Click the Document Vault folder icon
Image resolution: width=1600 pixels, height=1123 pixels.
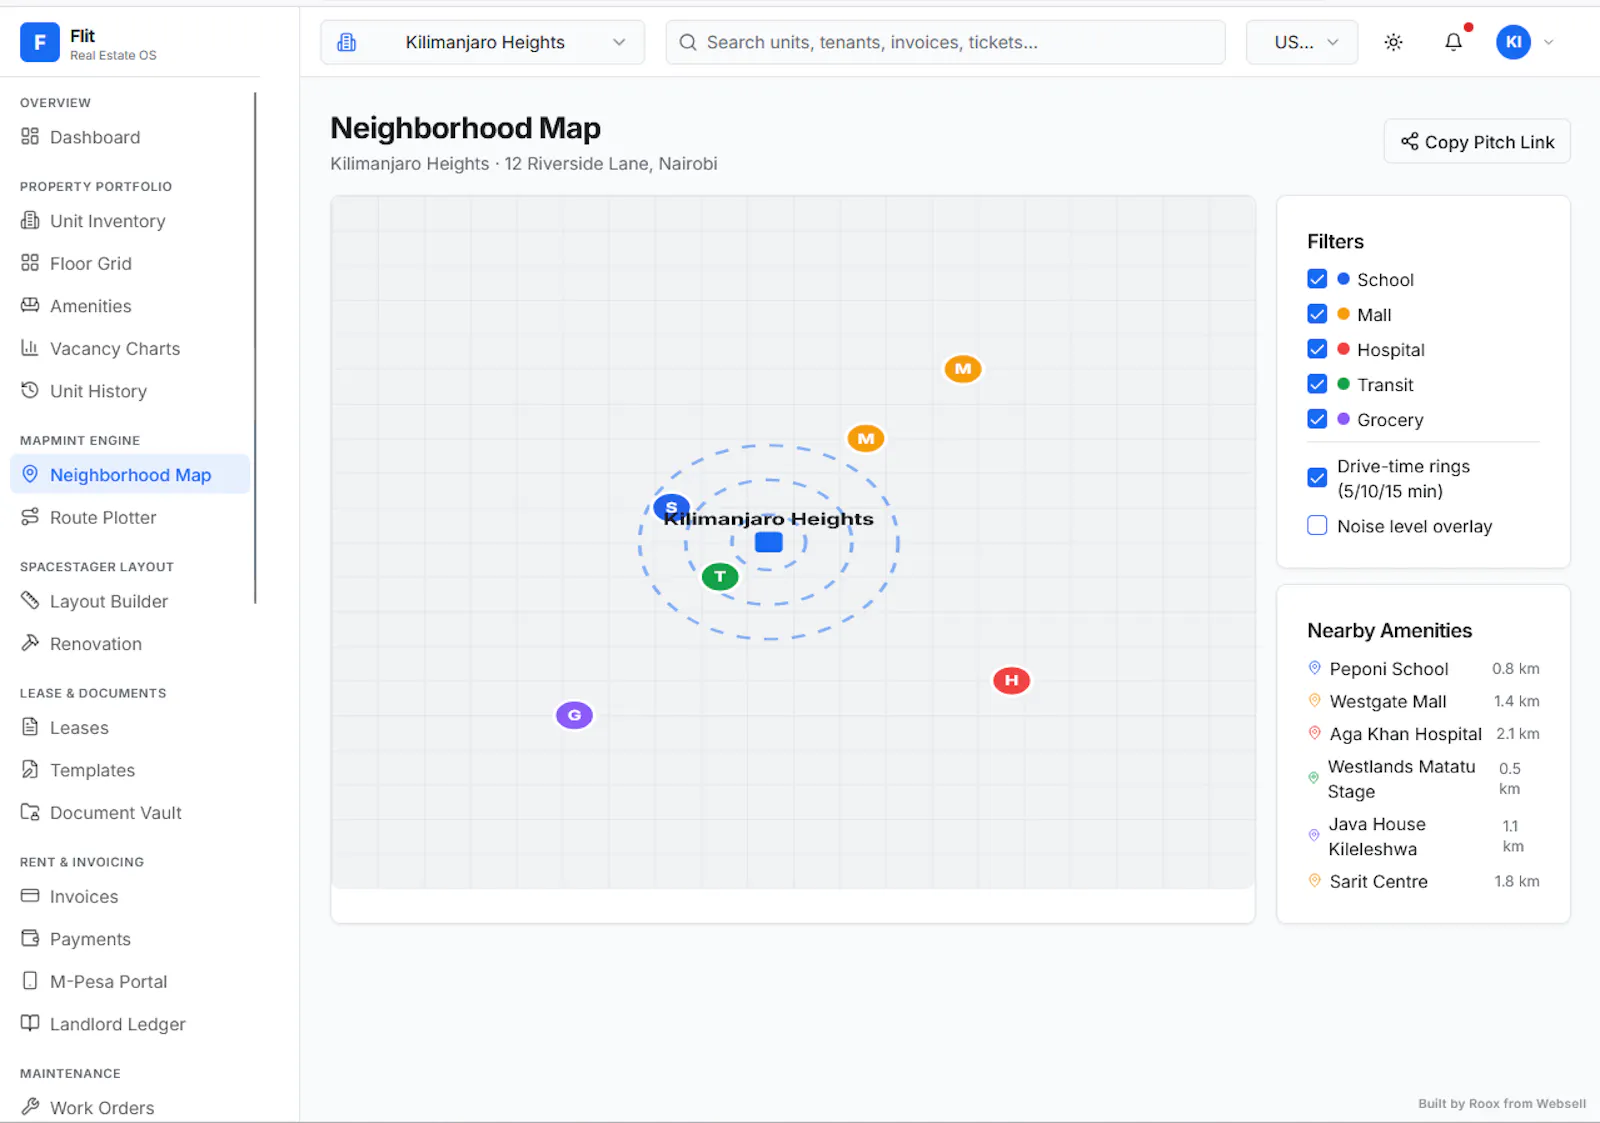[30, 812]
